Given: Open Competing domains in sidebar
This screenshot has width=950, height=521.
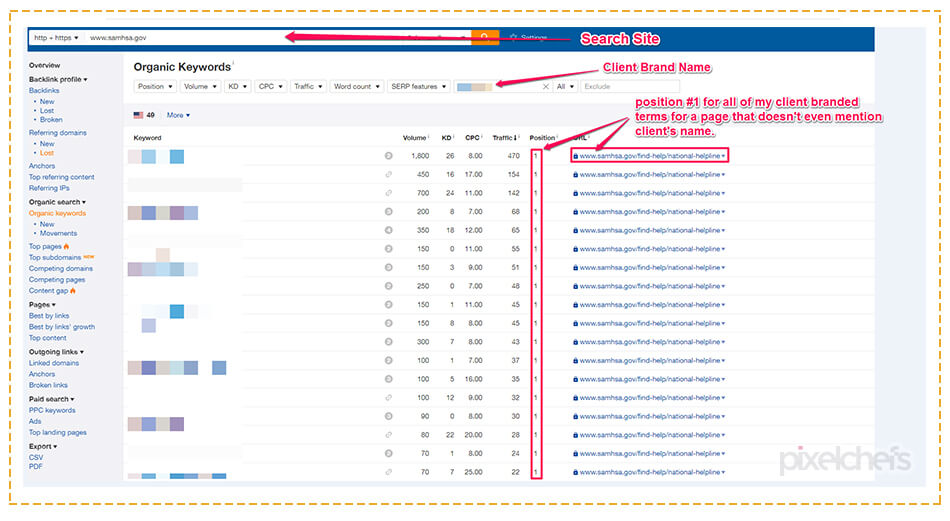Looking at the screenshot, I should click(61, 268).
